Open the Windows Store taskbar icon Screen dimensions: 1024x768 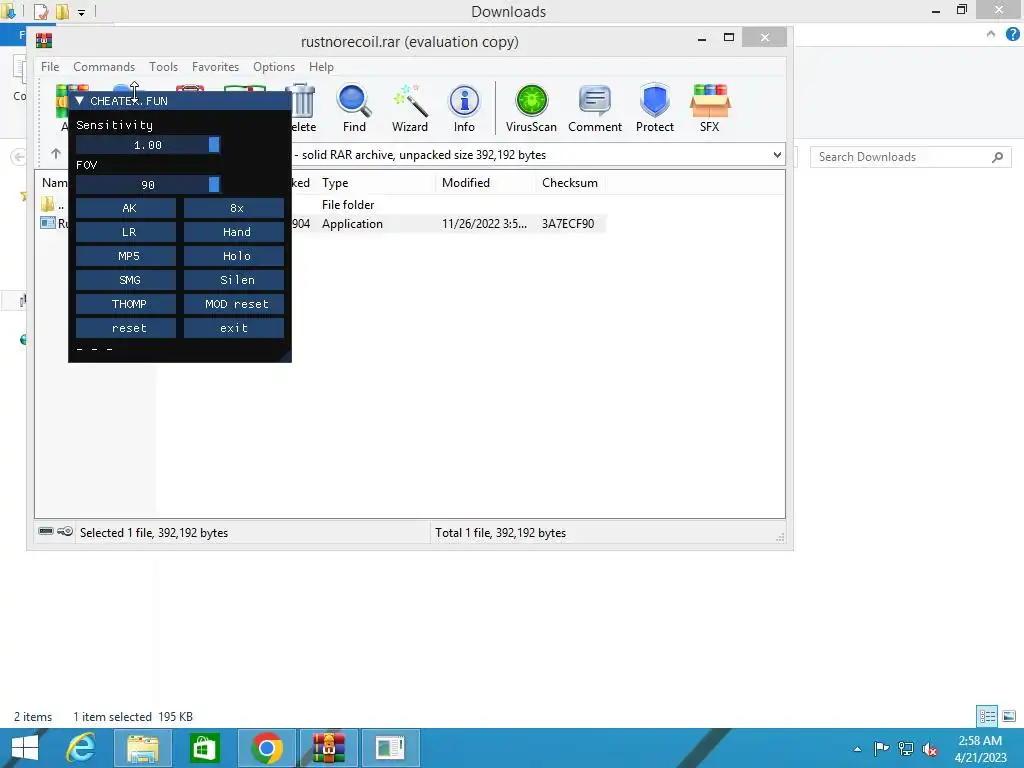tap(204, 748)
